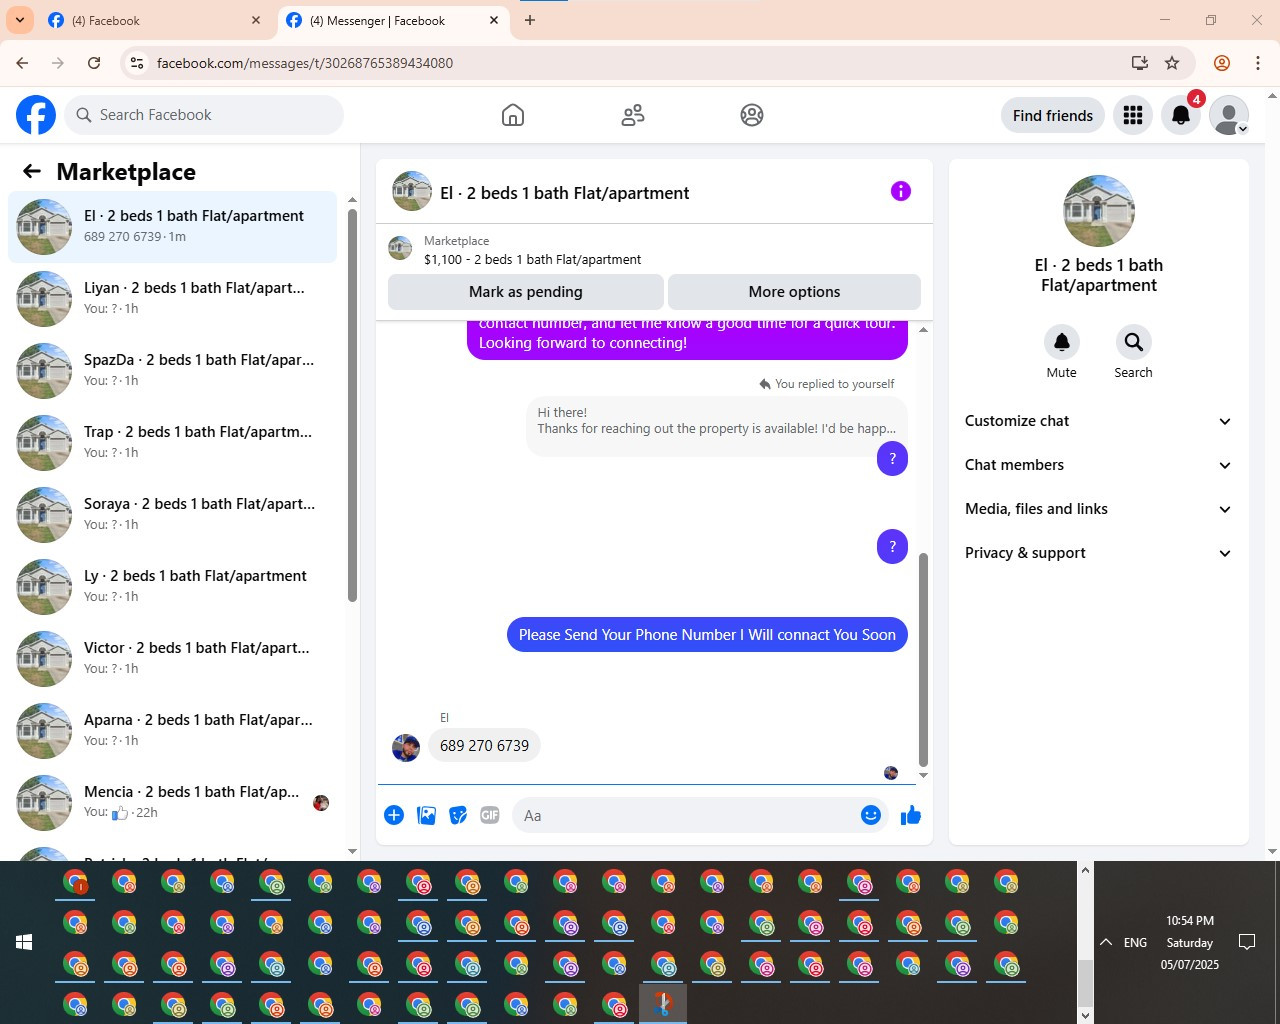Open the account profile avatar menu
This screenshot has height=1024, width=1280.
pos(1229,115)
